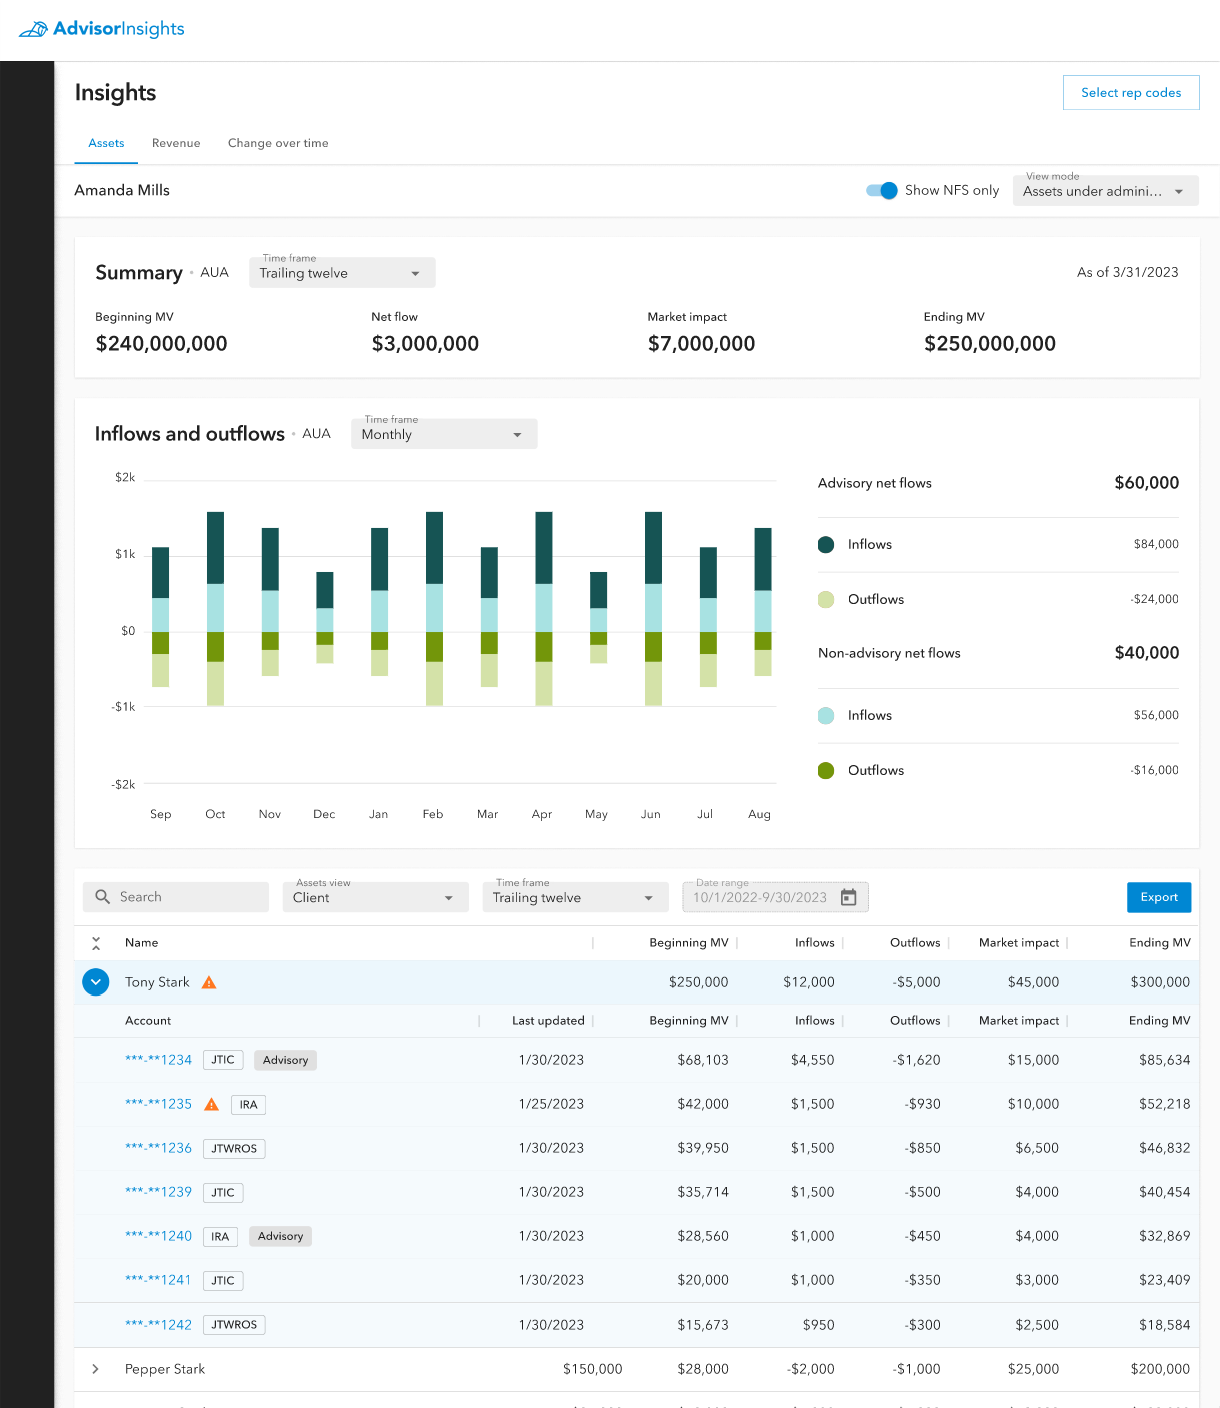Collapse the Tony Stark row
Image resolution: width=1220 pixels, height=1408 pixels.
pos(95,982)
